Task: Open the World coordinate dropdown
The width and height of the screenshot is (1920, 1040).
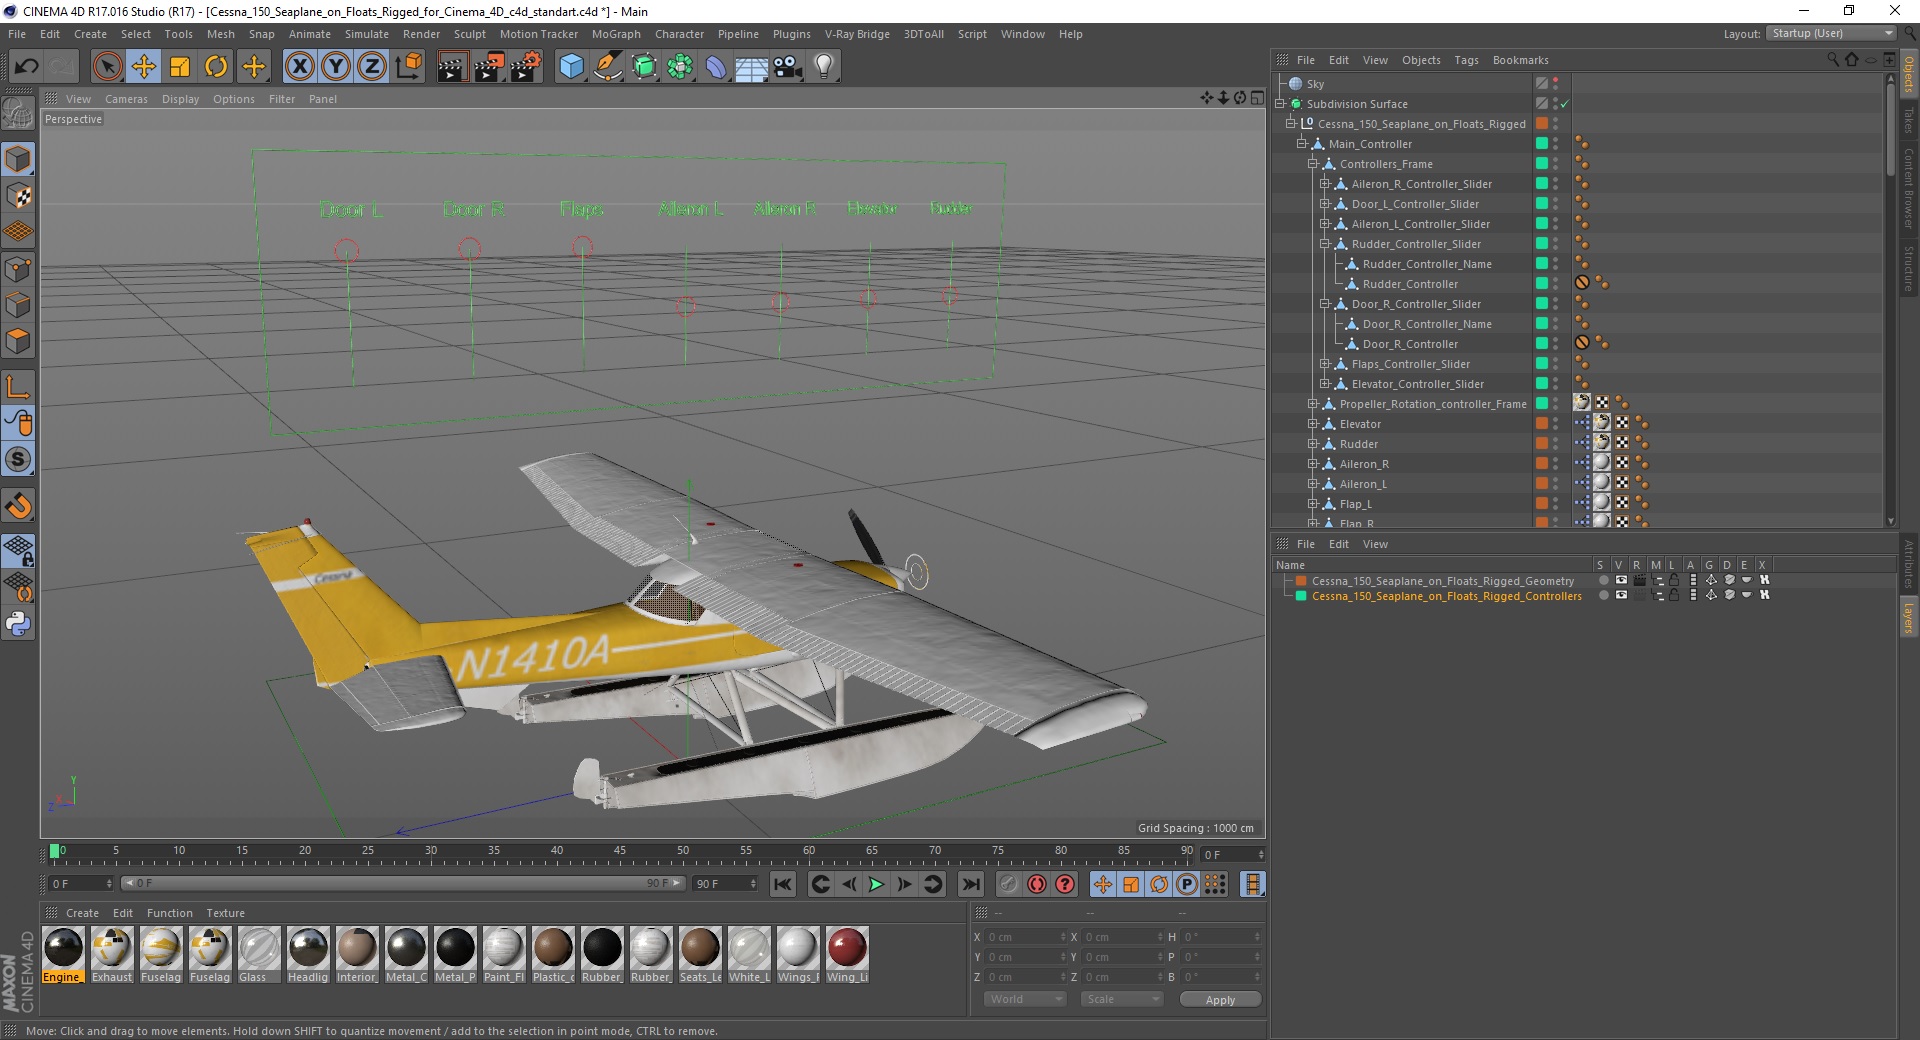Action: coord(1026,999)
